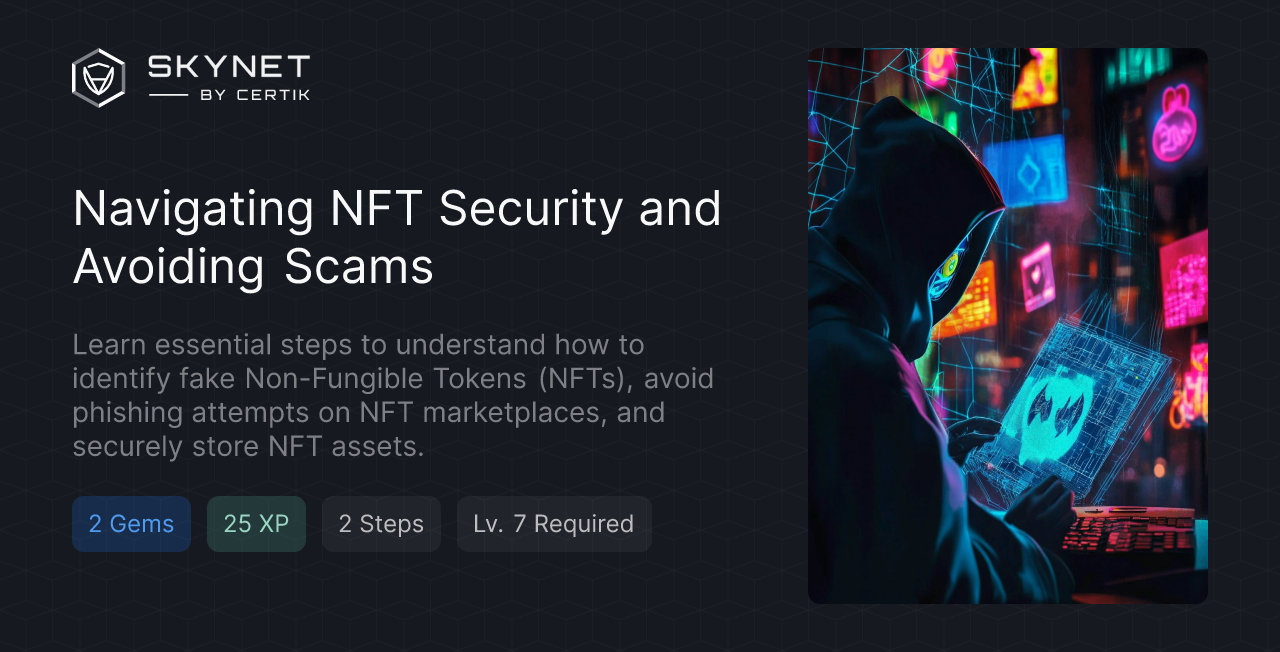
Task: Click the glowing eye on hooded figure
Action: click(x=950, y=266)
